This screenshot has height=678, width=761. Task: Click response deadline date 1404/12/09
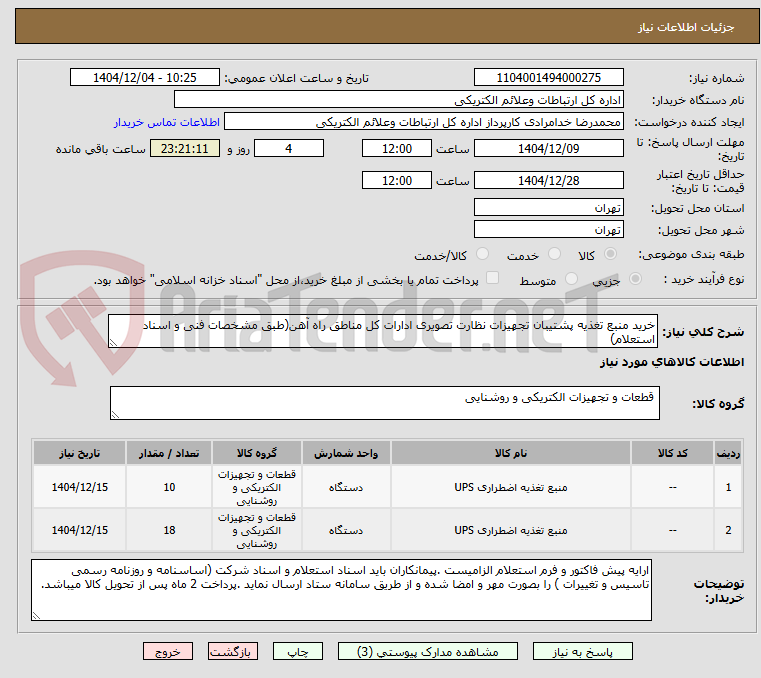[548, 149]
